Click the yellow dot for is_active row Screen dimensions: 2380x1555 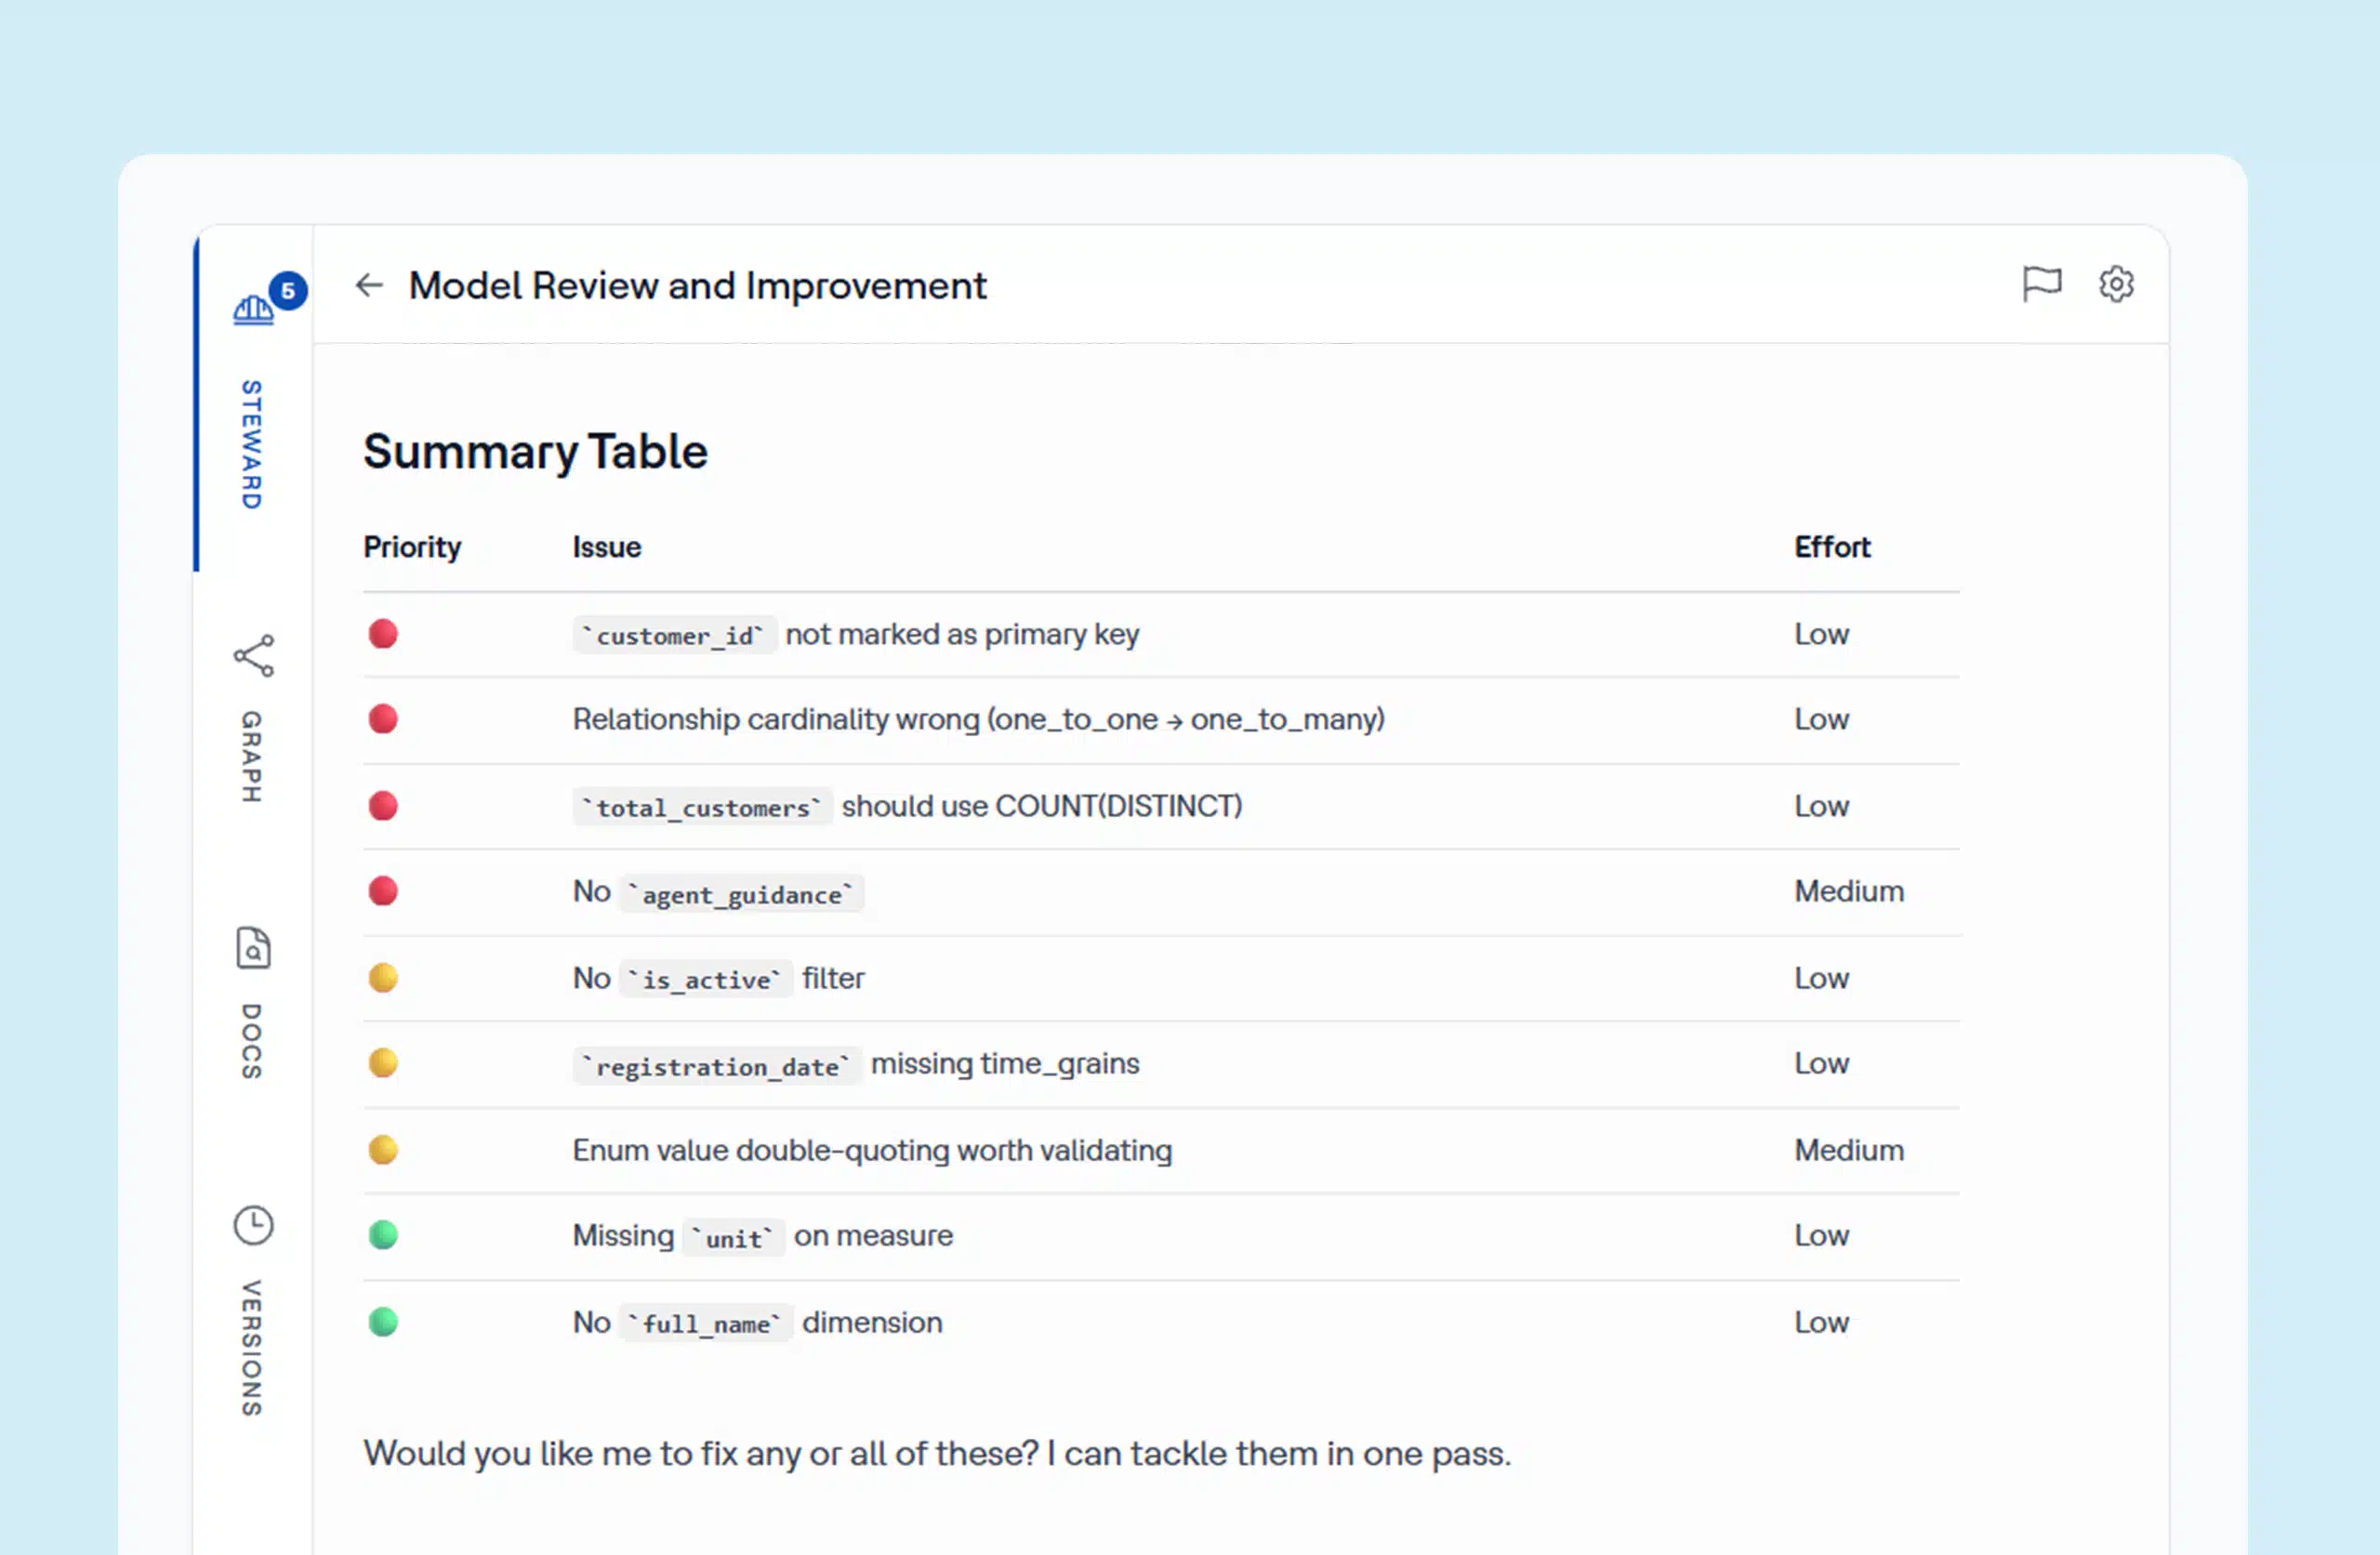(x=383, y=978)
